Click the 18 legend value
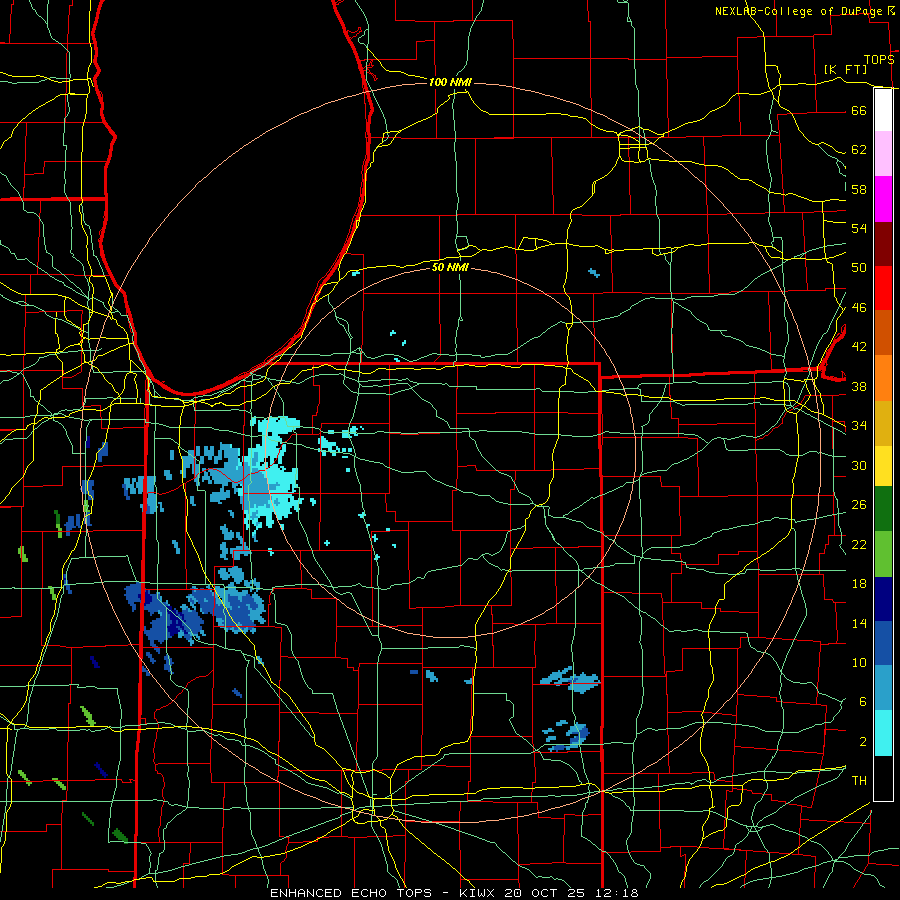The height and width of the screenshot is (900, 900). [x=859, y=584]
